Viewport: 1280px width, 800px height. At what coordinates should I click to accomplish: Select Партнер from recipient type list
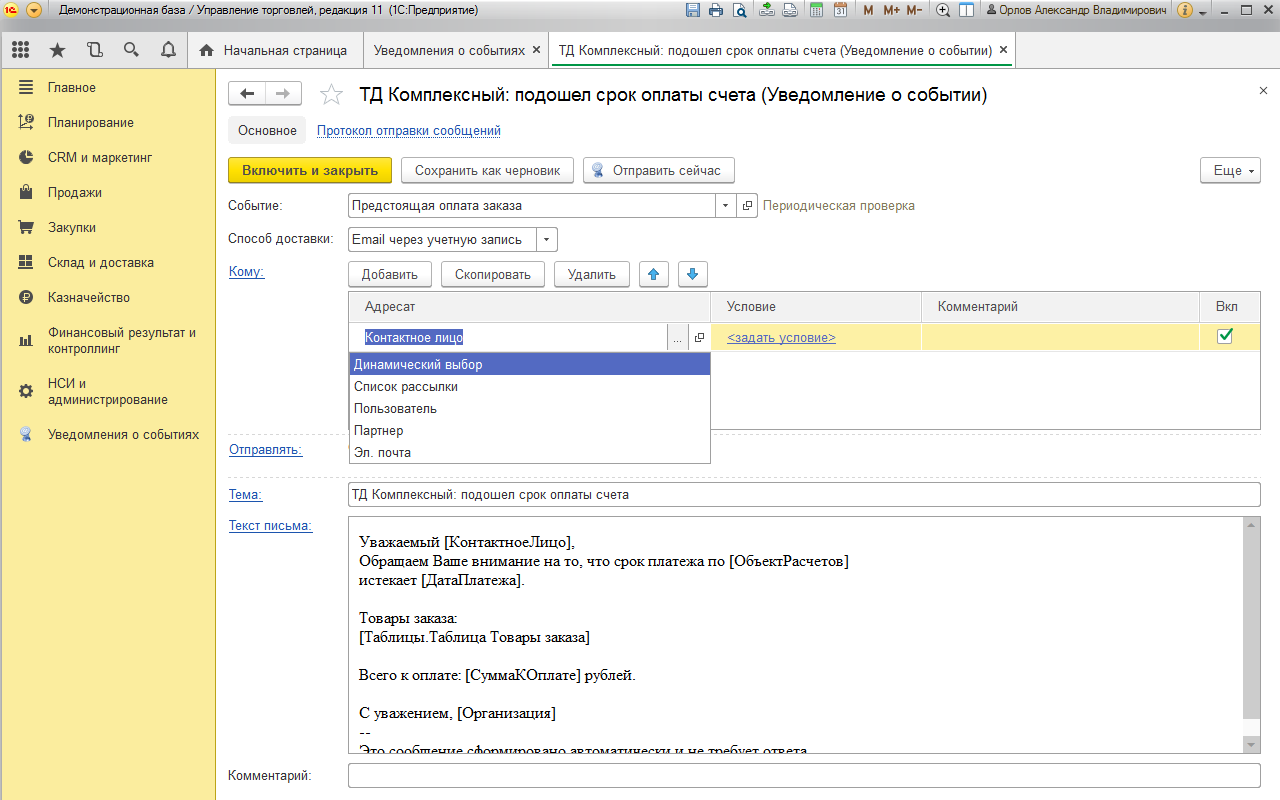click(x=379, y=431)
